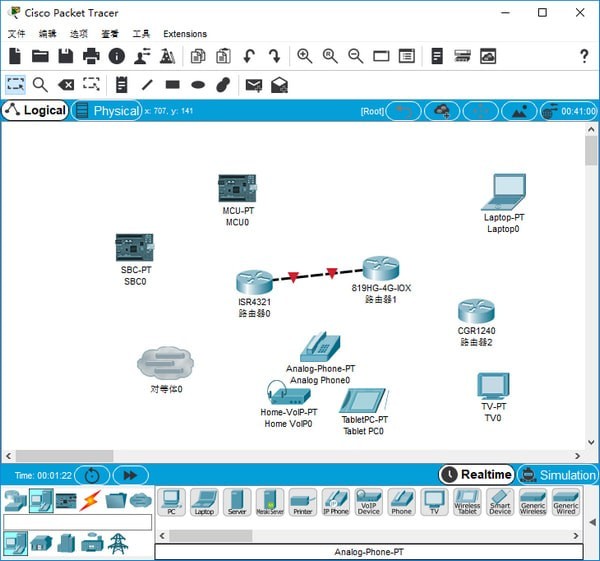Click the fast forward time button
The height and width of the screenshot is (561, 600).
click(x=130, y=475)
